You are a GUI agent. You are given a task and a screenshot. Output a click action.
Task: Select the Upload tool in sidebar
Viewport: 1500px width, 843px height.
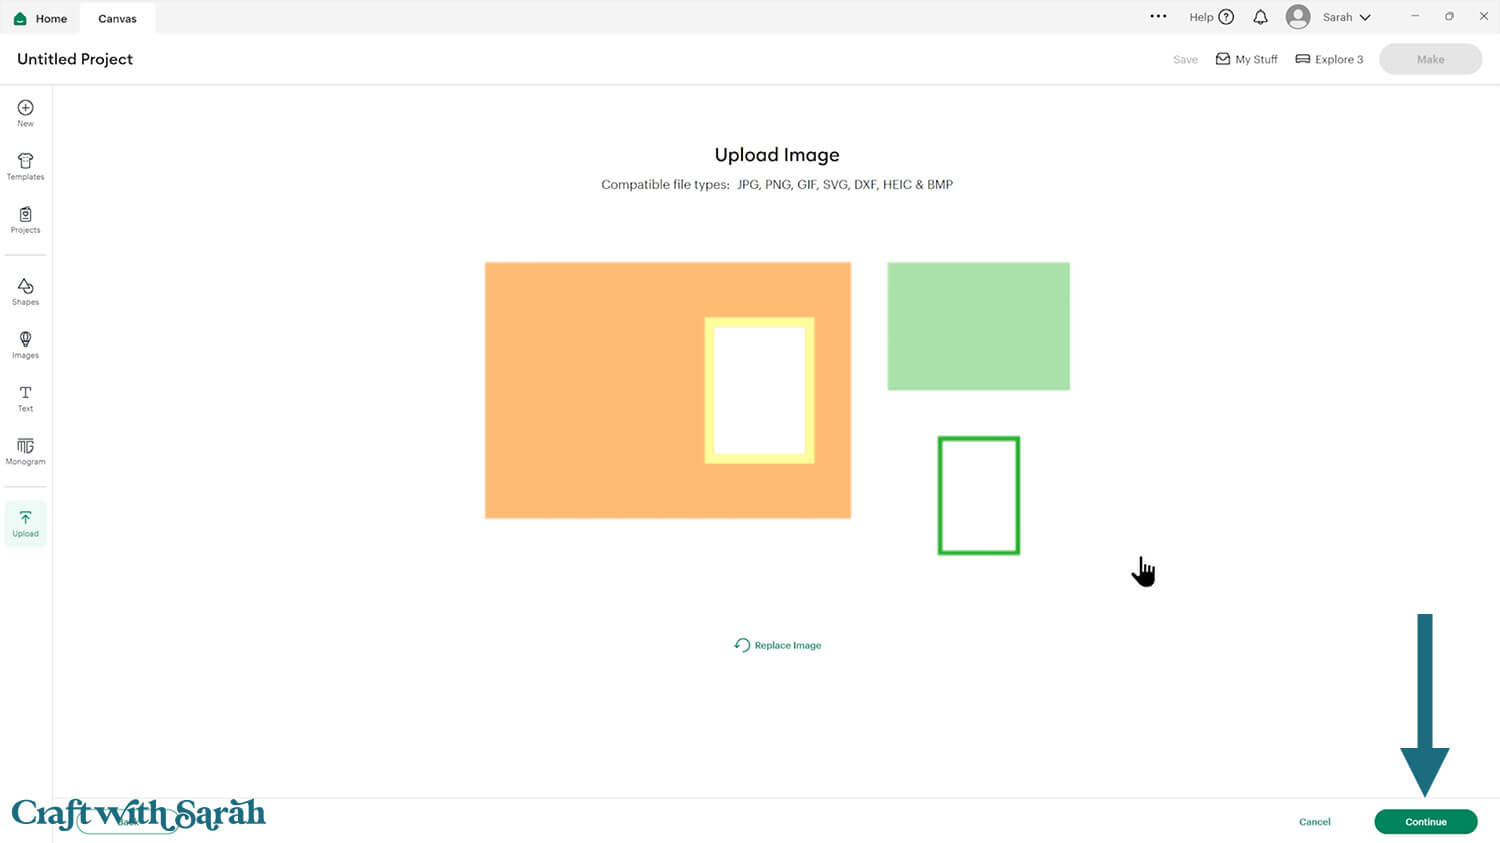(x=26, y=523)
